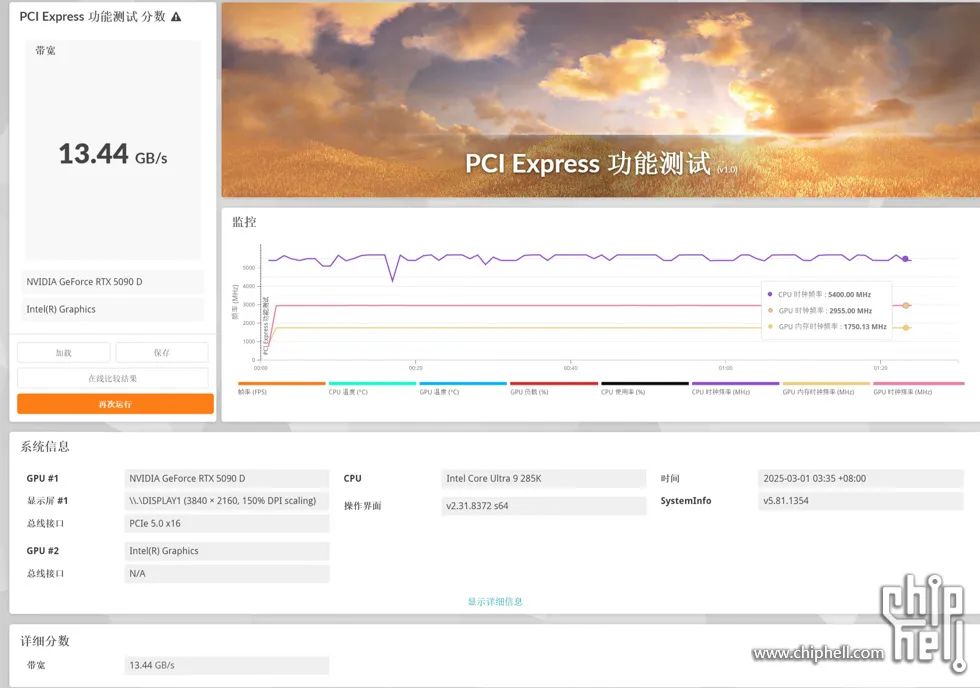Click the 13.44 GB/s bandwidth score
The height and width of the screenshot is (688, 980).
click(113, 154)
